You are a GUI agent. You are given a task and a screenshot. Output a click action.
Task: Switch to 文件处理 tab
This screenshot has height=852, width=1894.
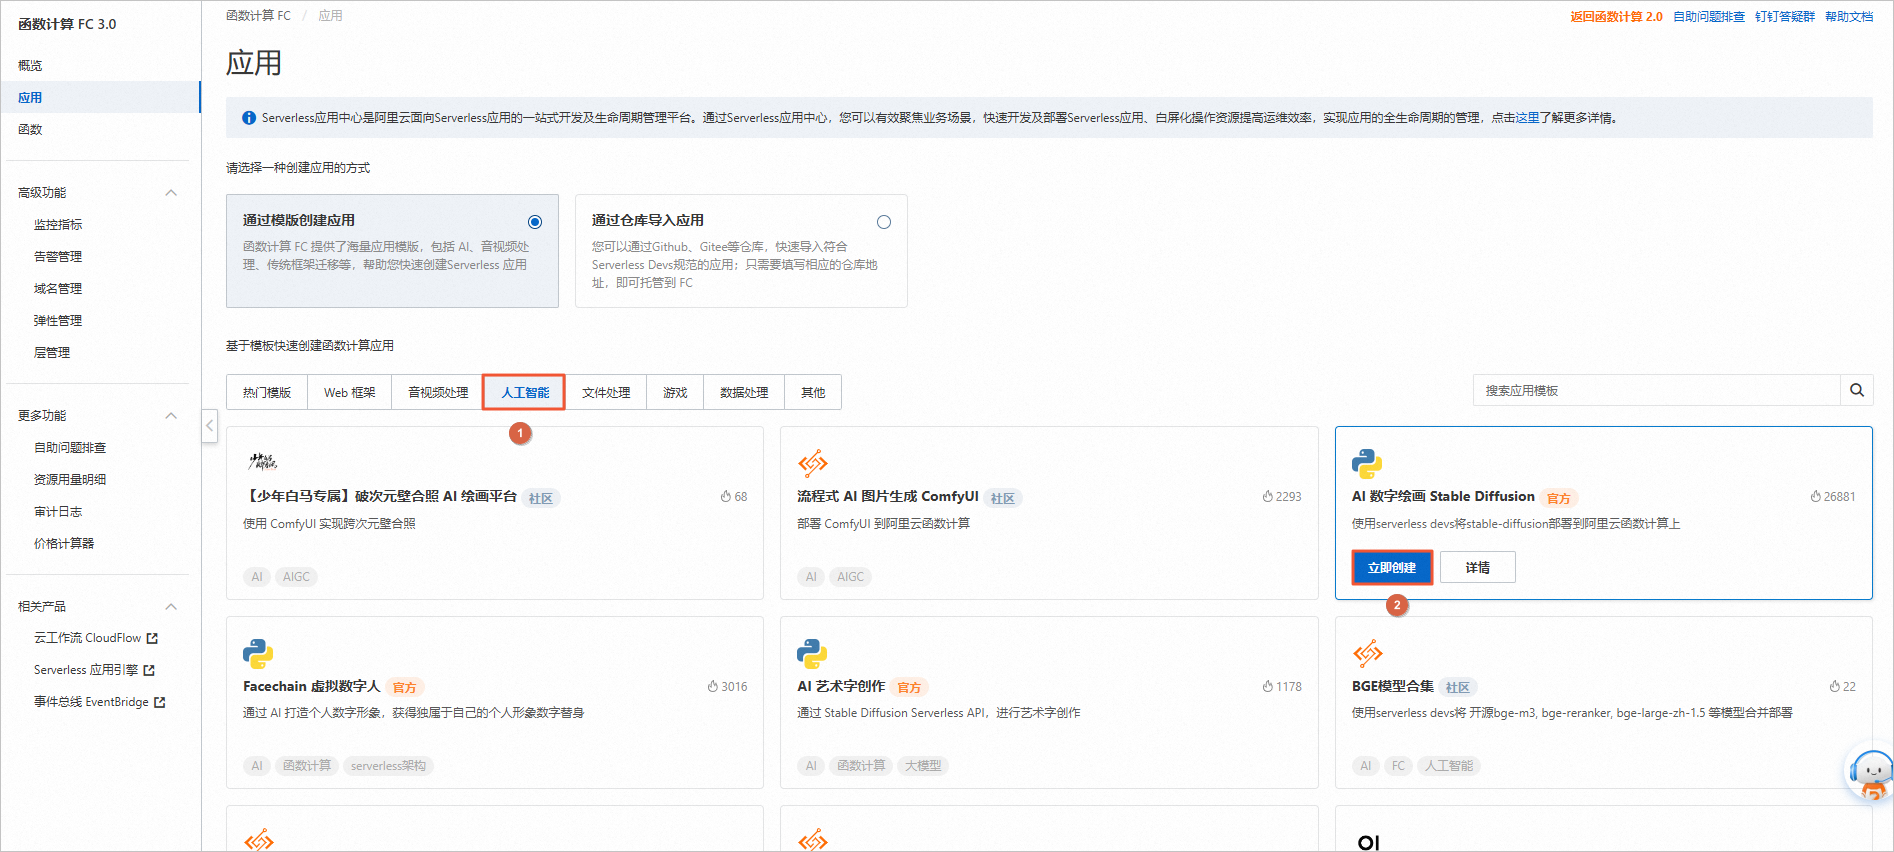point(606,392)
